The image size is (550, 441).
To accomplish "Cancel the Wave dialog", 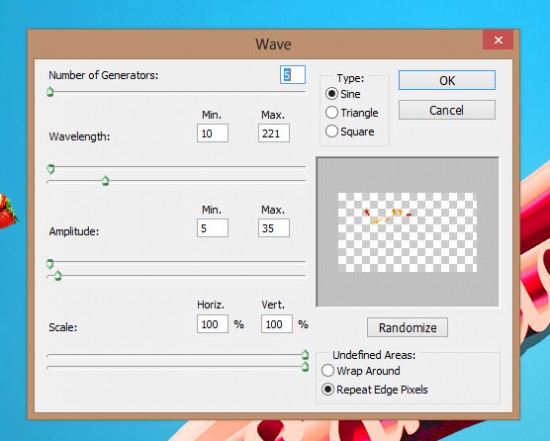I will [x=447, y=110].
